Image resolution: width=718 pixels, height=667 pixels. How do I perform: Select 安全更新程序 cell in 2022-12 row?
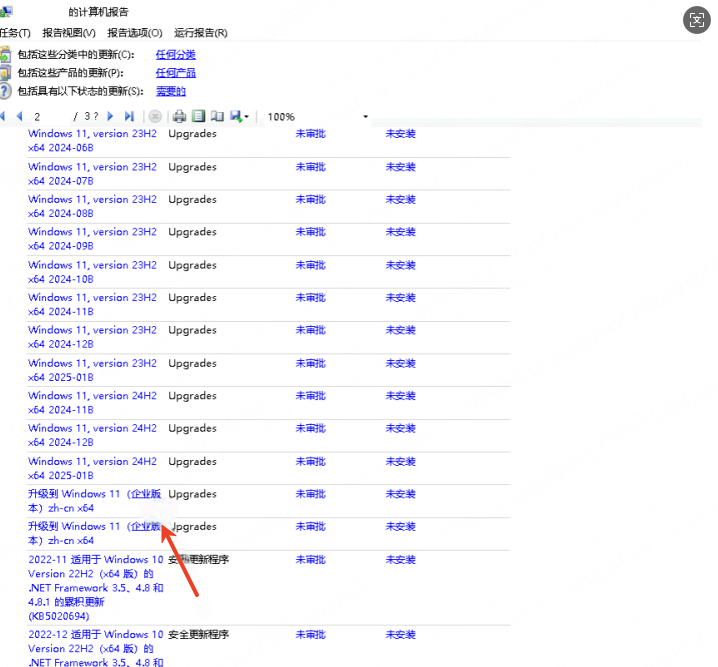coord(198,635)
